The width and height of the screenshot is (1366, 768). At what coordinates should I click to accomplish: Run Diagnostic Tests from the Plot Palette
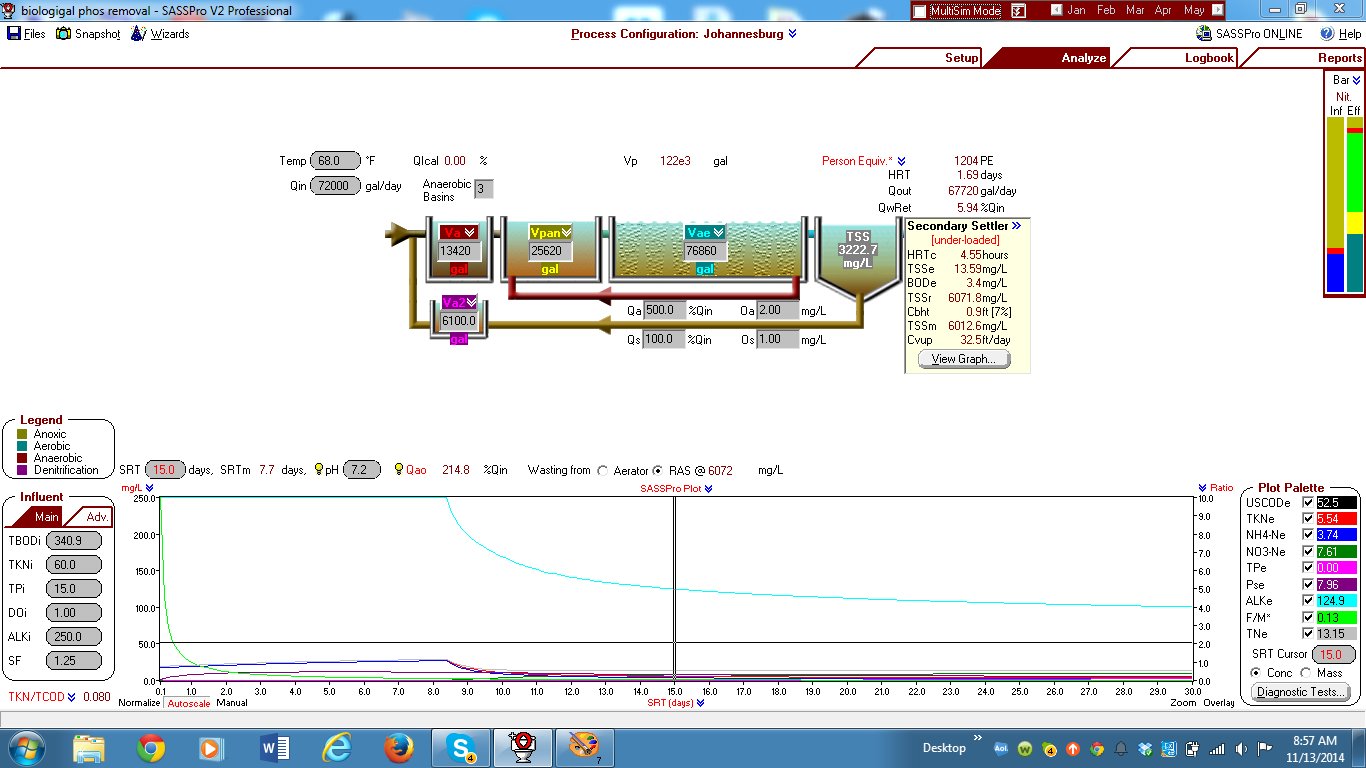click(x=1300, y=691)
